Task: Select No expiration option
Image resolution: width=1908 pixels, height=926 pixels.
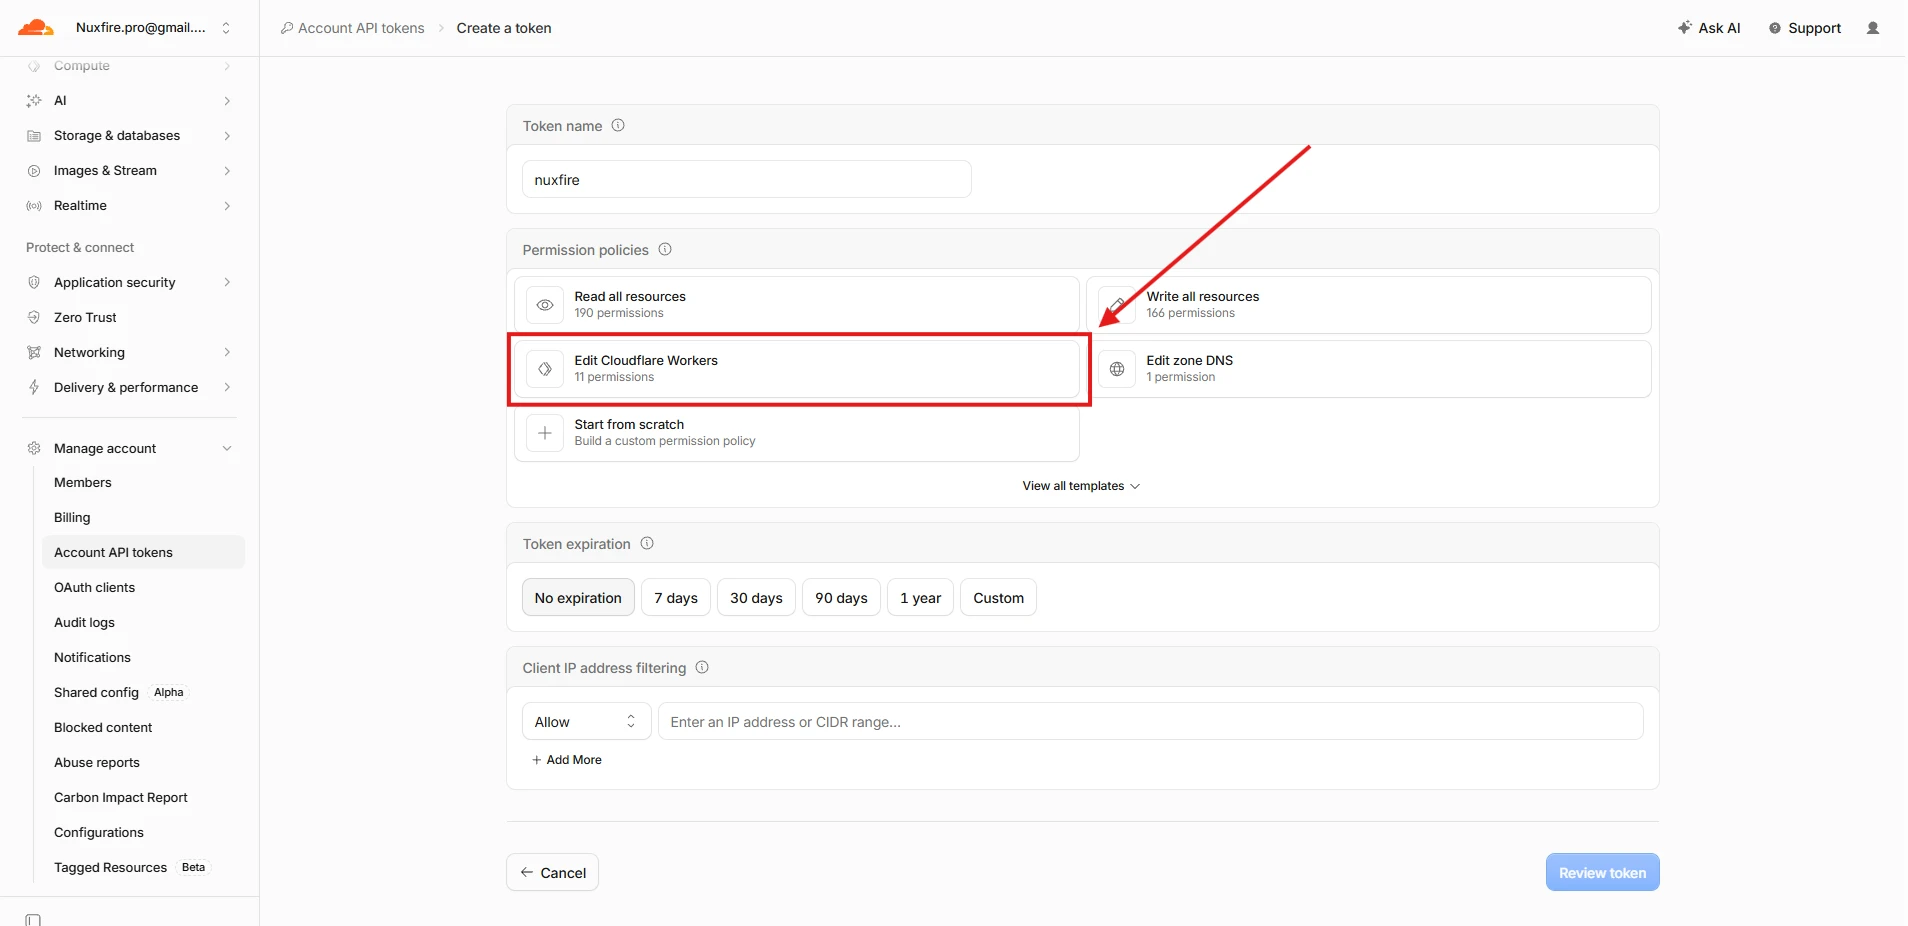Action: click(578, 598)
